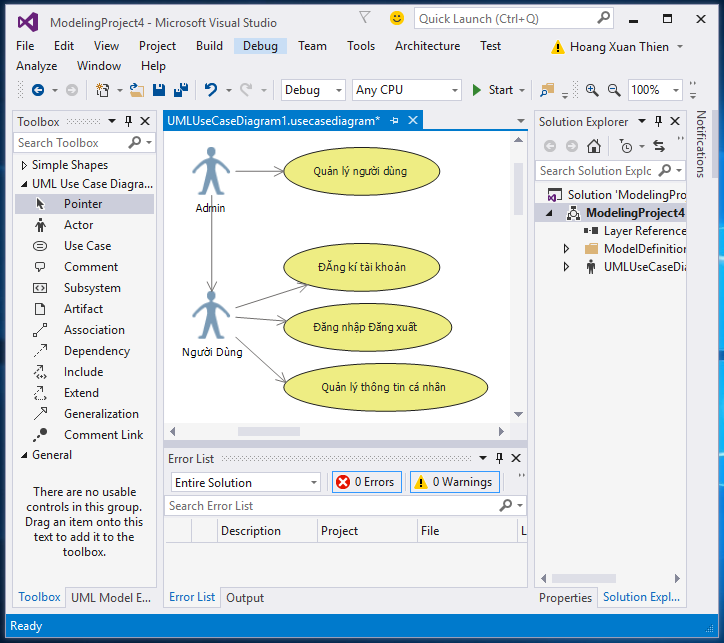Switch to the UML Model Explorer tab
The width and height of the screenshot is (724, 643).
(x=111, y=598)
